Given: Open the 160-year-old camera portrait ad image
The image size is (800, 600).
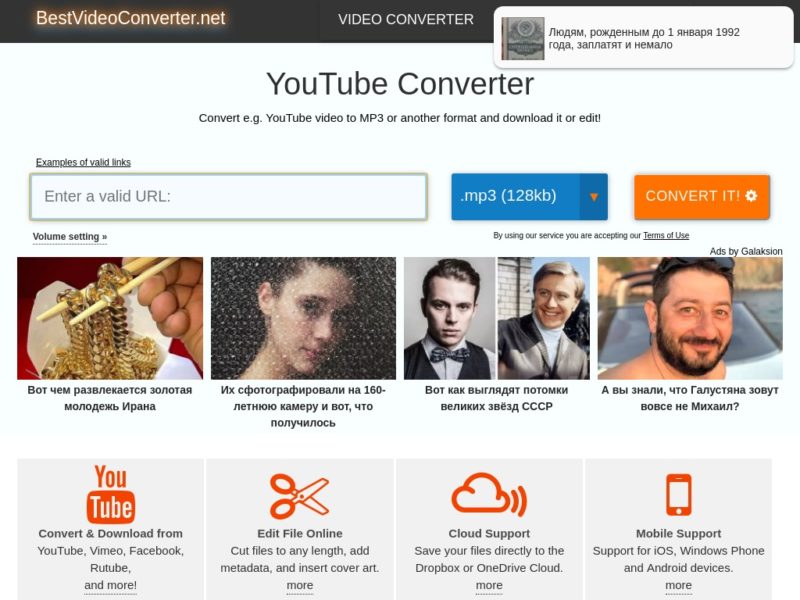Looking at the screenshot, I should pos(303,318).
